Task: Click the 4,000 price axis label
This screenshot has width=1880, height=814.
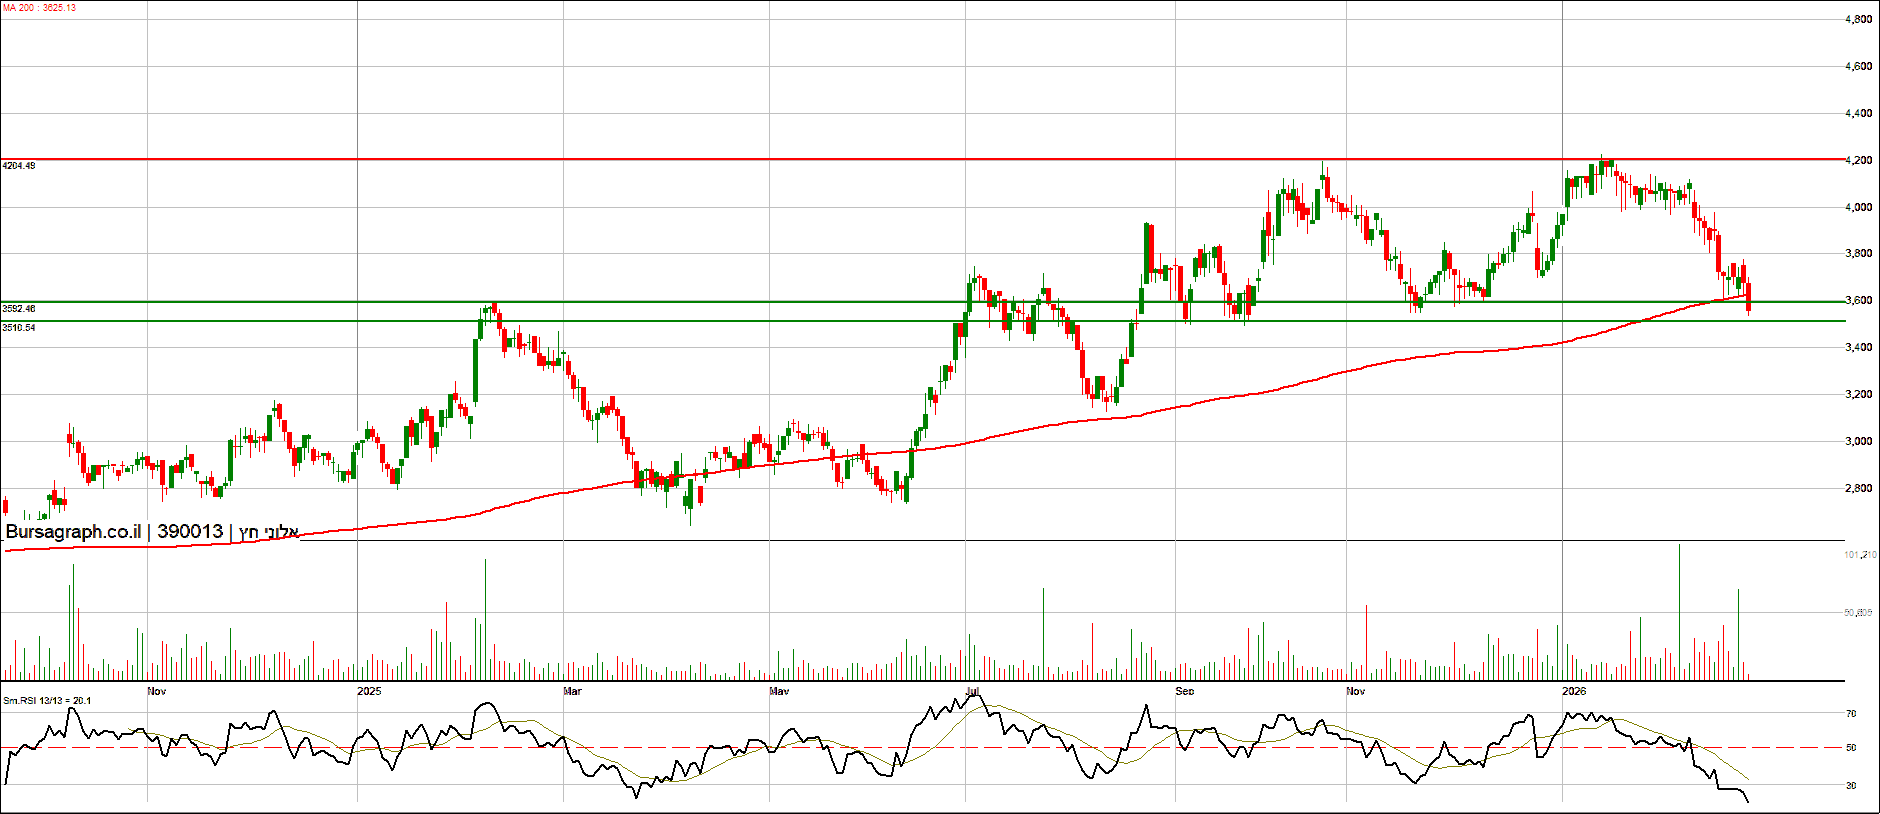Action: [1859, 208]
